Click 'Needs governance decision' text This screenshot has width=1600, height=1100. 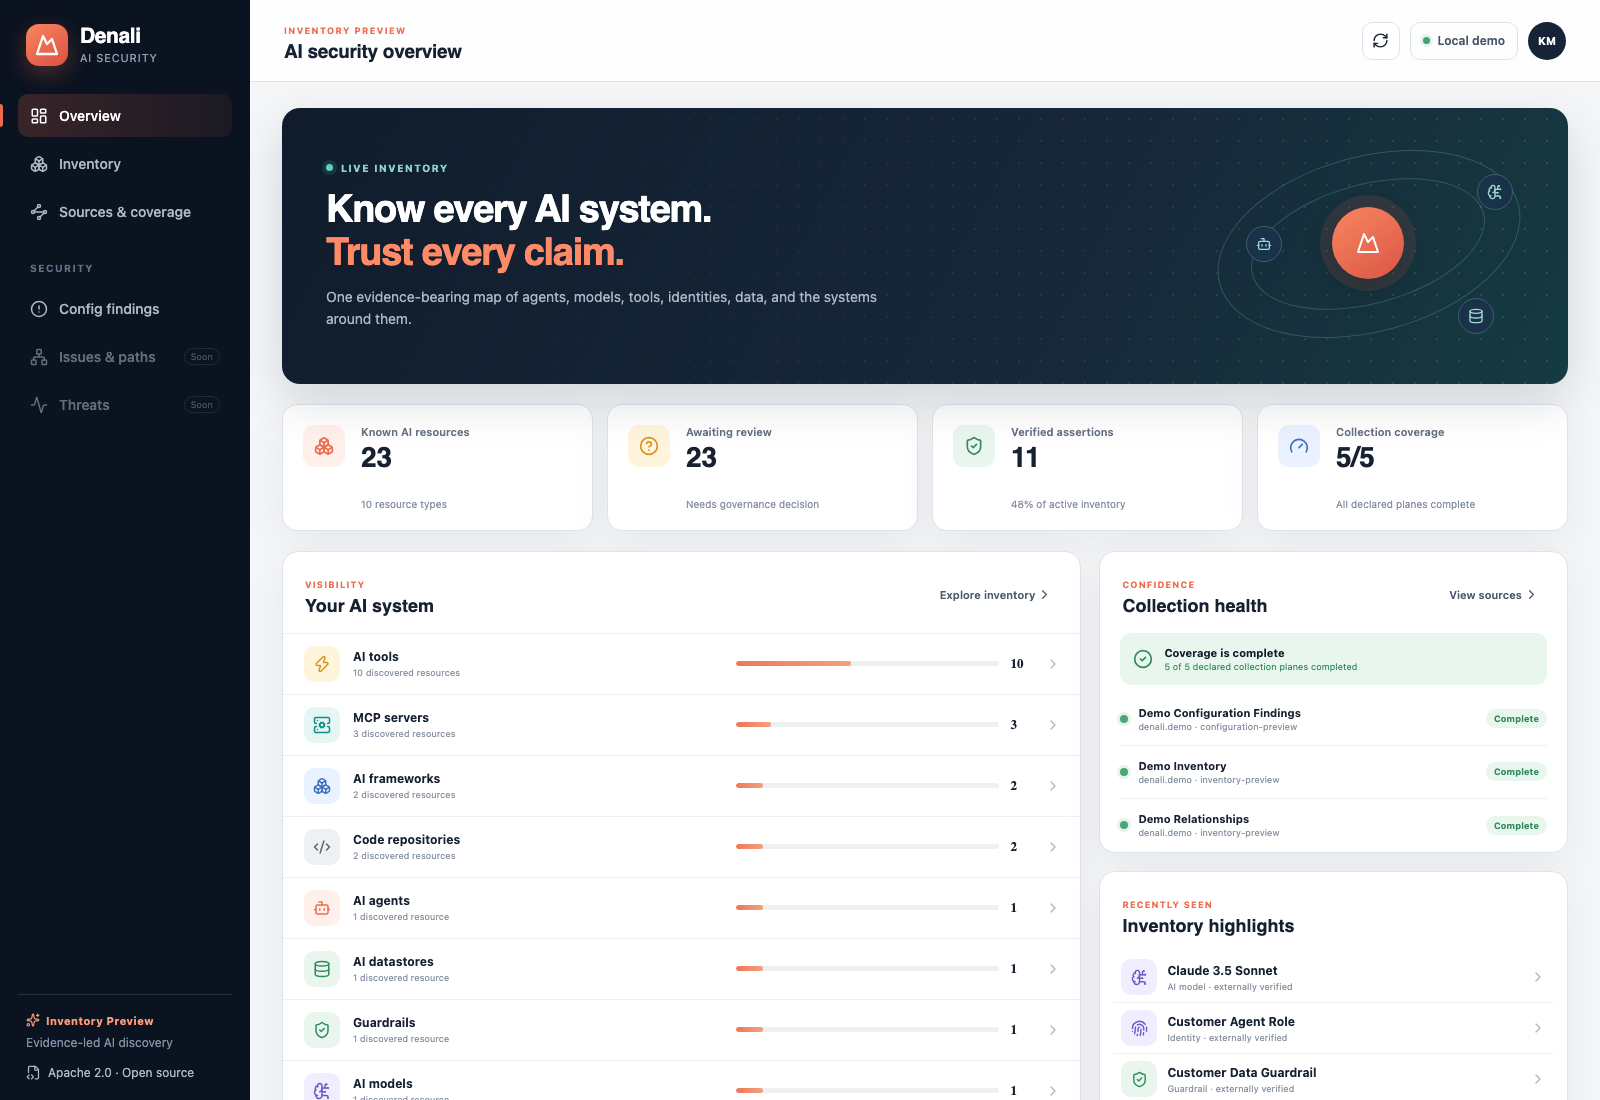752,505
